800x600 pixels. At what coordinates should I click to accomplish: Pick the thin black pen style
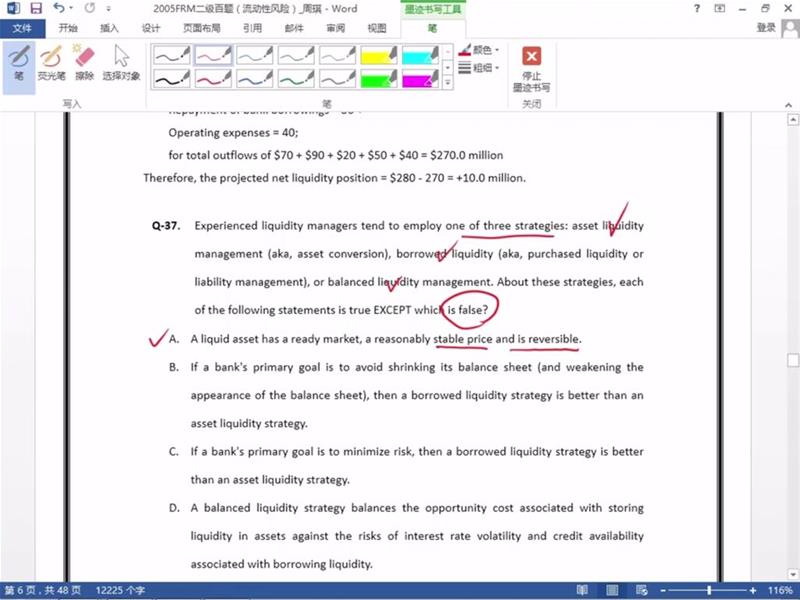click(x=171, y=55)
